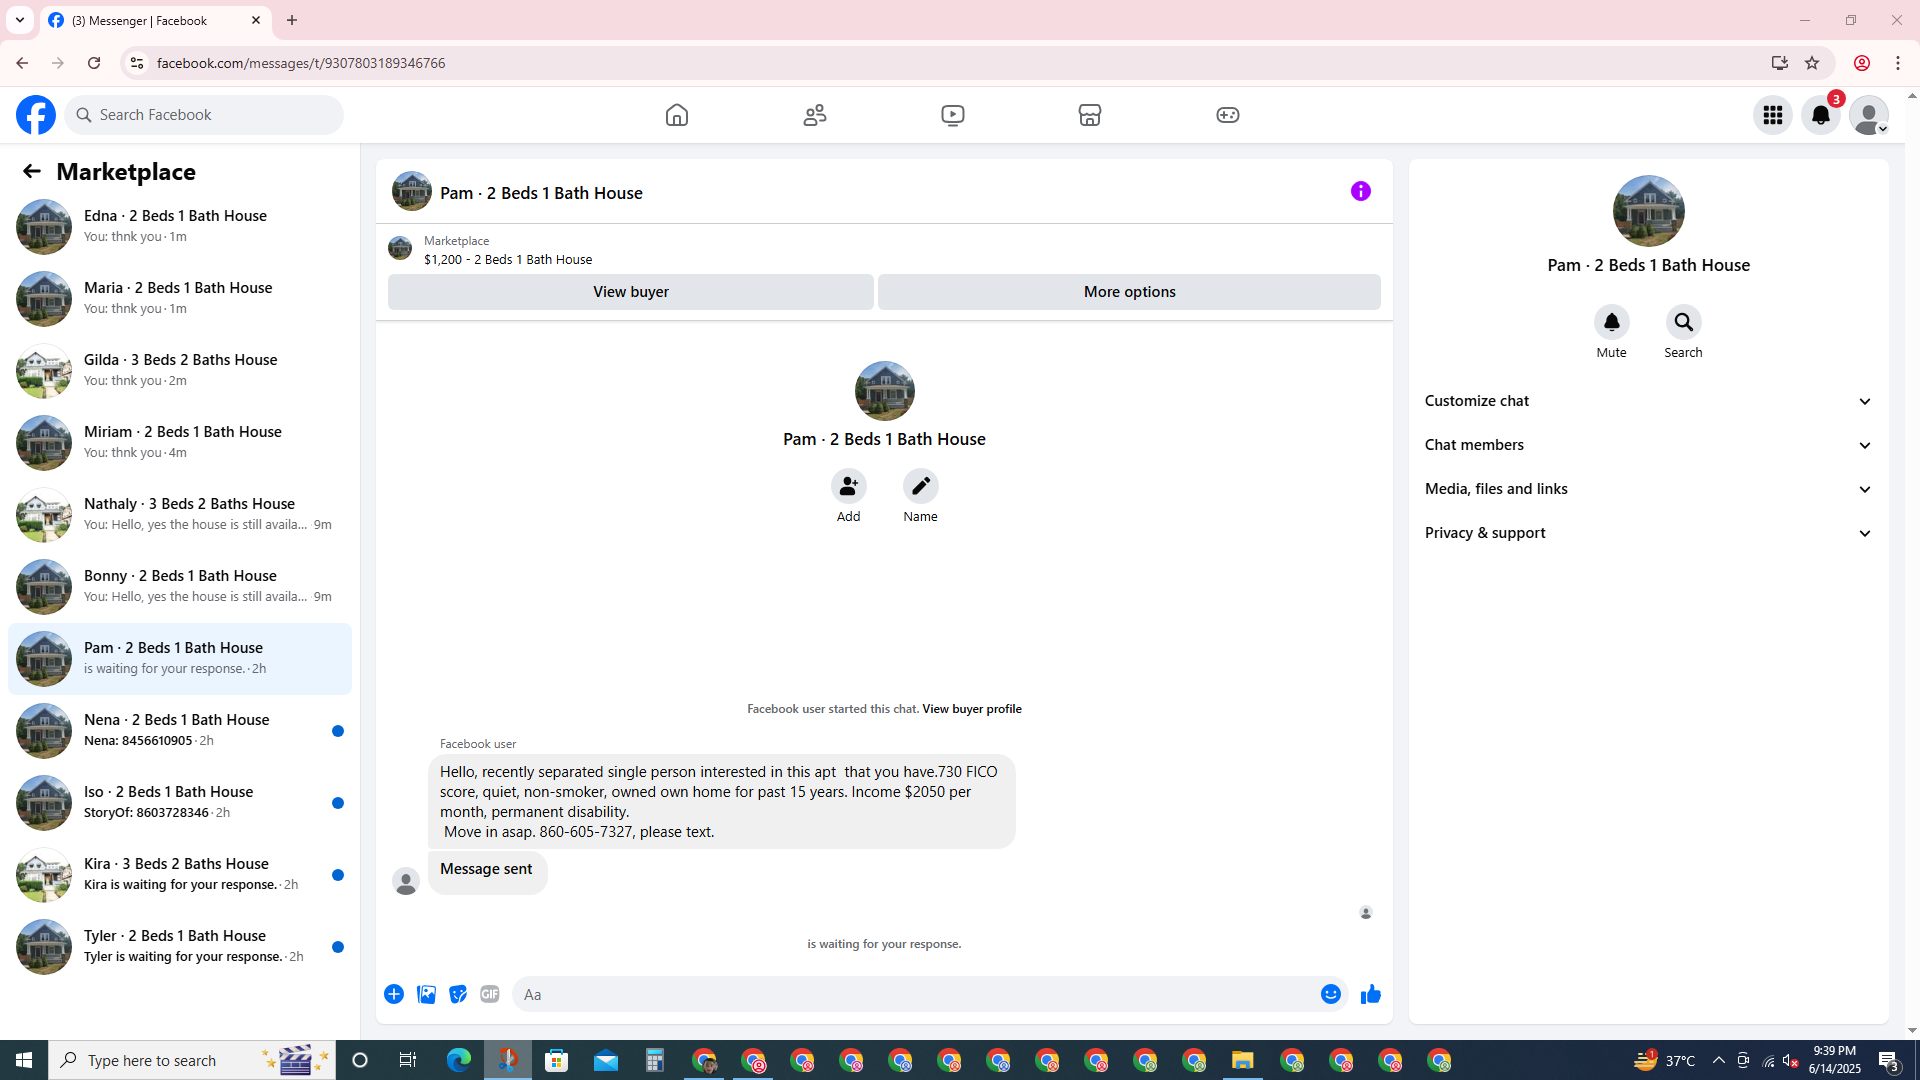The image size is (1920, 1080).
Task: Open the conversation information icon
Action: pos(1361,191)
